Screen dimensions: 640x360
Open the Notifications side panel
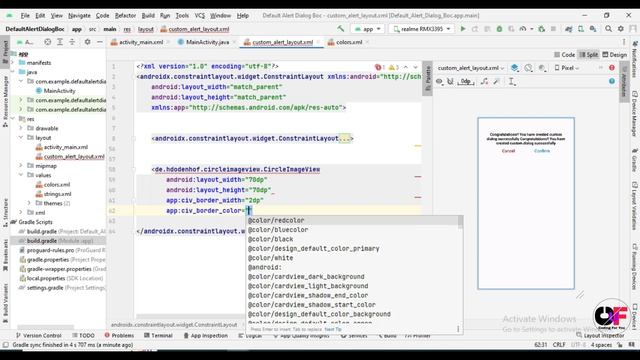pyautogui.click(x=635, y=60)
